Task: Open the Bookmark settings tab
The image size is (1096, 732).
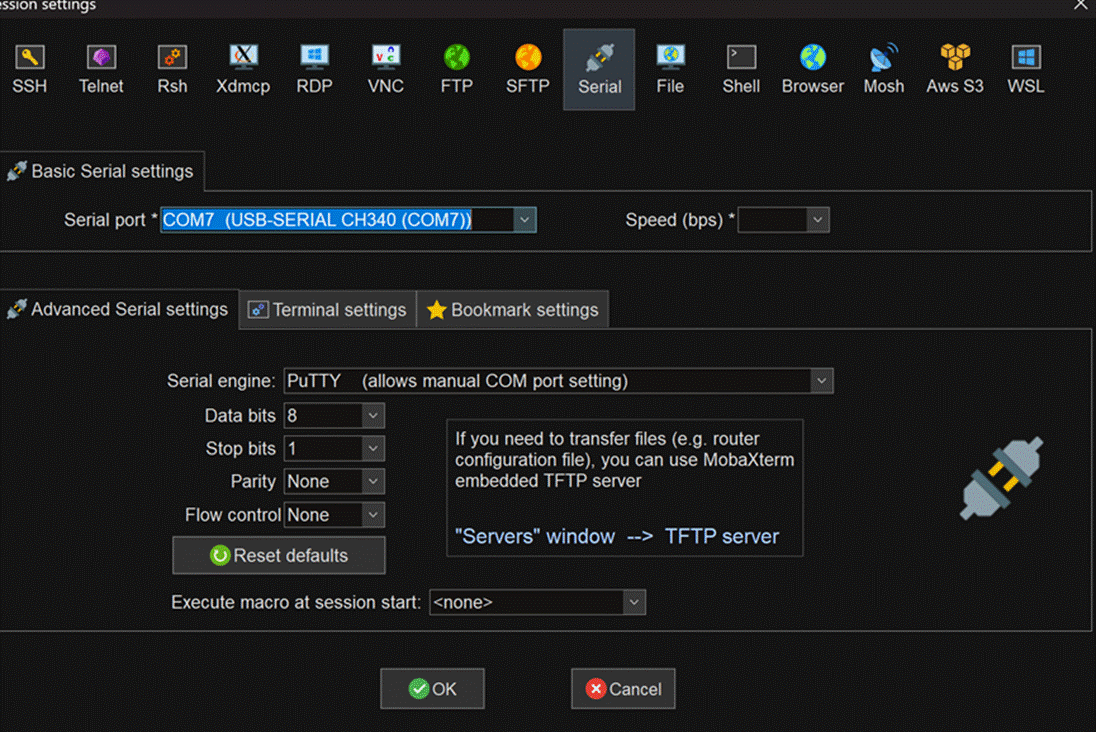Action: 512,310
